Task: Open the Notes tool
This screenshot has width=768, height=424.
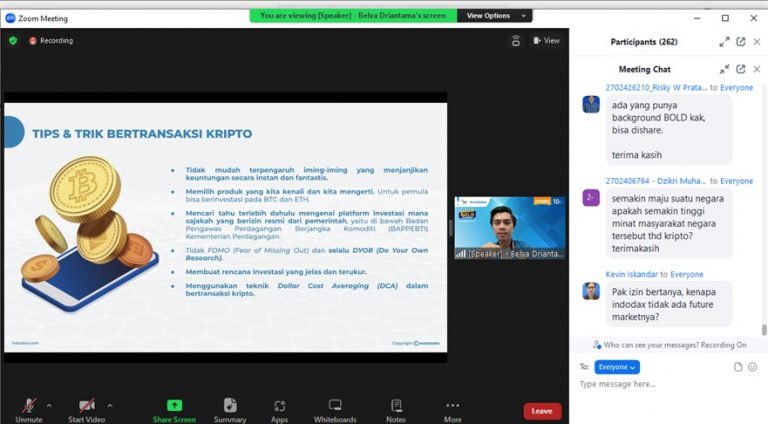Action: tap(396, 410)
